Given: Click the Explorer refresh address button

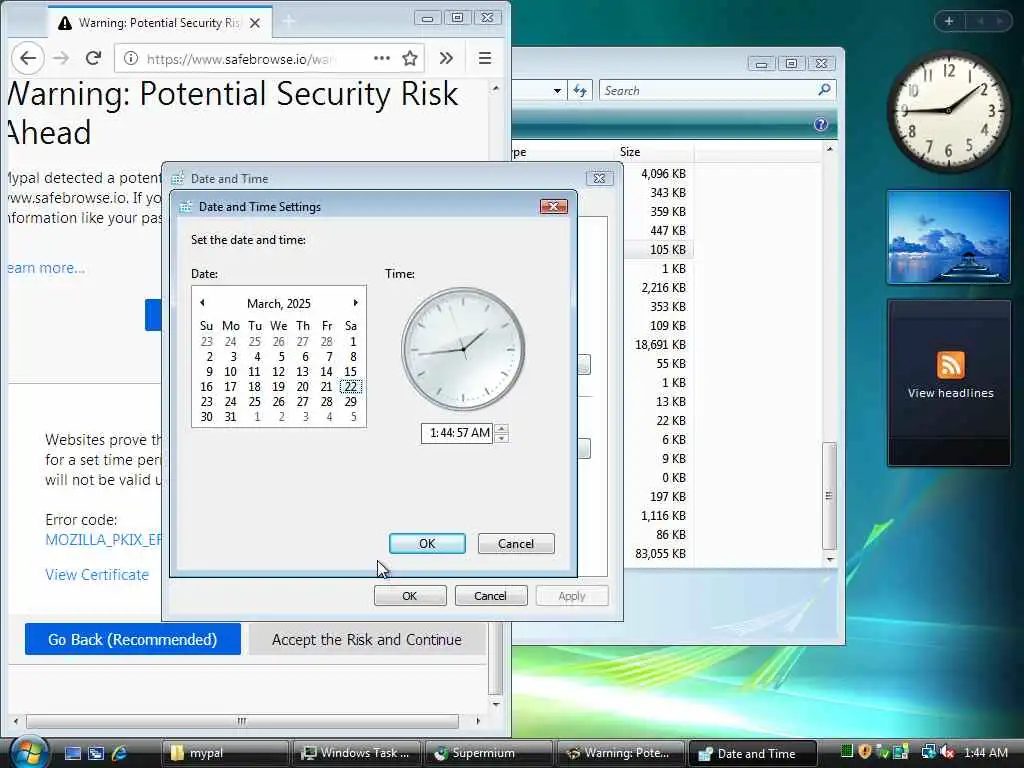Looking at the screenshot, I should 580,90.
